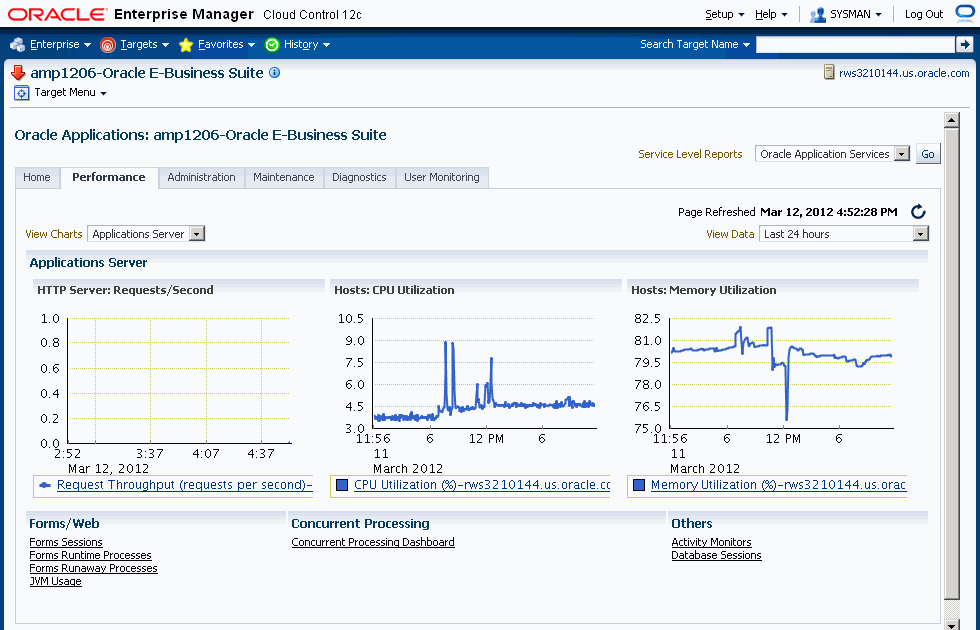Image resolution: width=980 pixels, height=630 pixels.
Task: Go to the Diagnostics tab
Action: pos(359,178)
